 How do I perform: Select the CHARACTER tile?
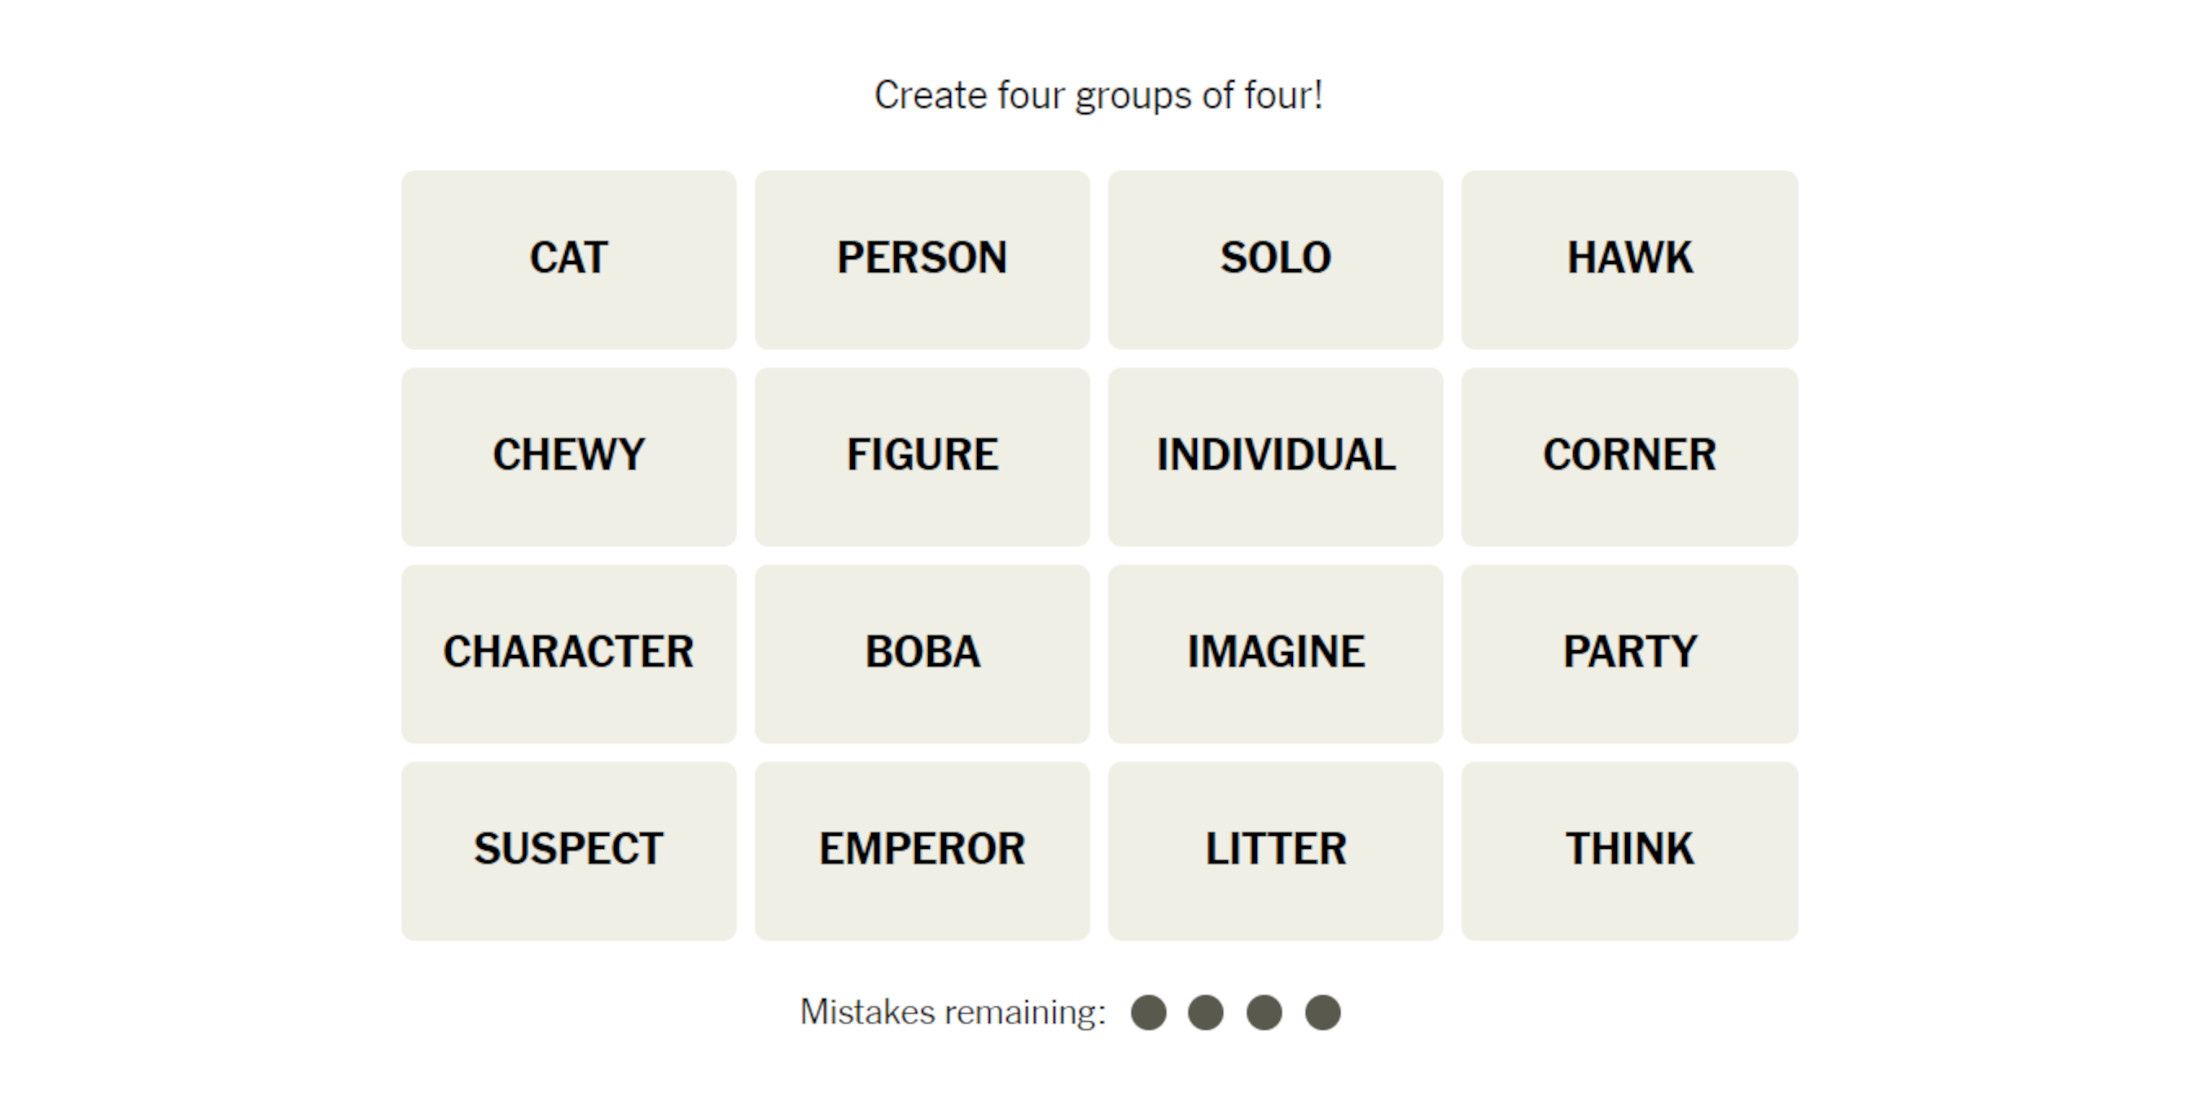(568, 653)
